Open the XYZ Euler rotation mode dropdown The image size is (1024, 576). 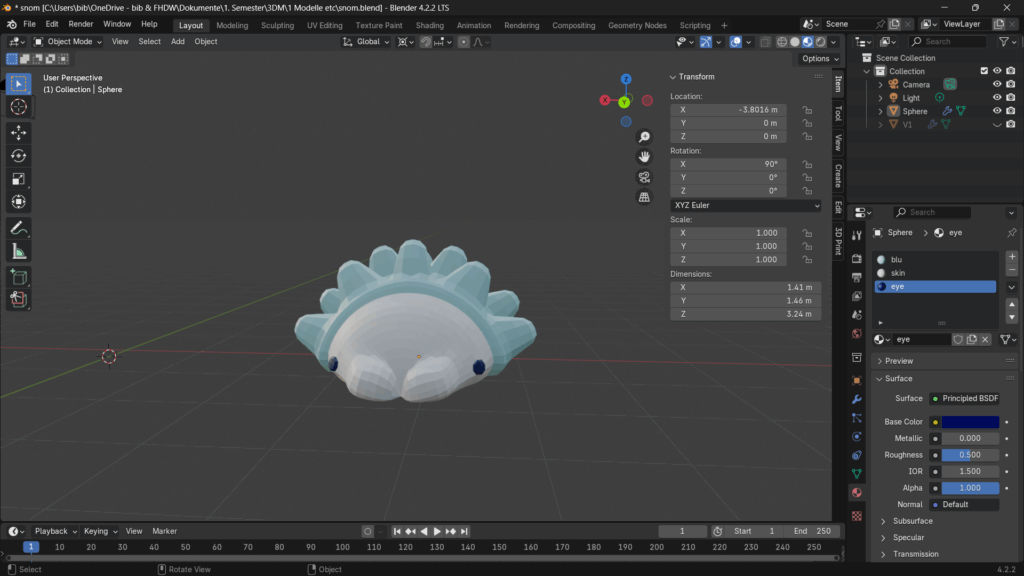745,205
